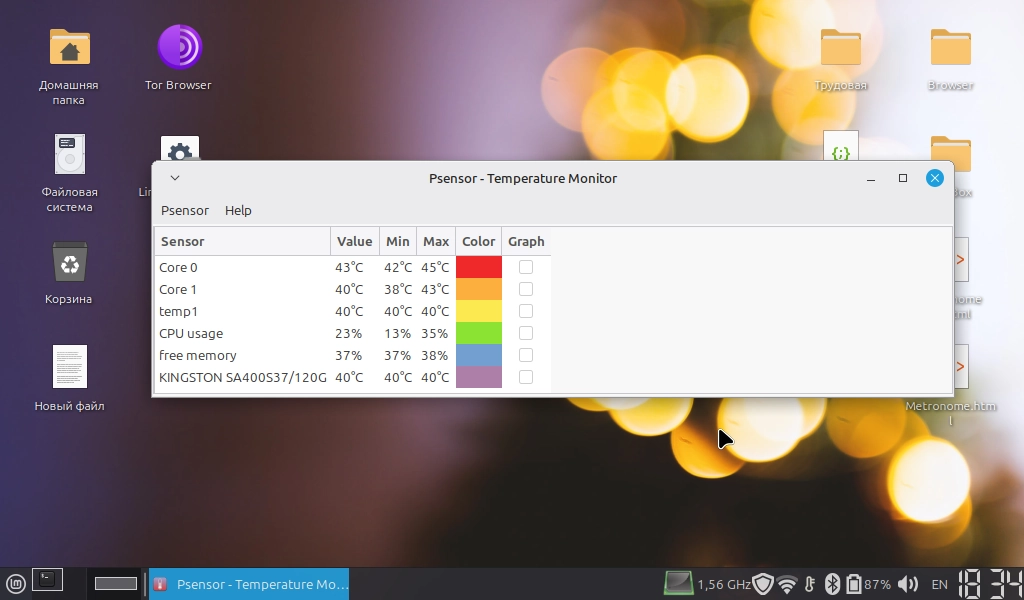This screenshot has width=1024, height=600.
Task: Open the Psensor menu
Action: point(185,210)
